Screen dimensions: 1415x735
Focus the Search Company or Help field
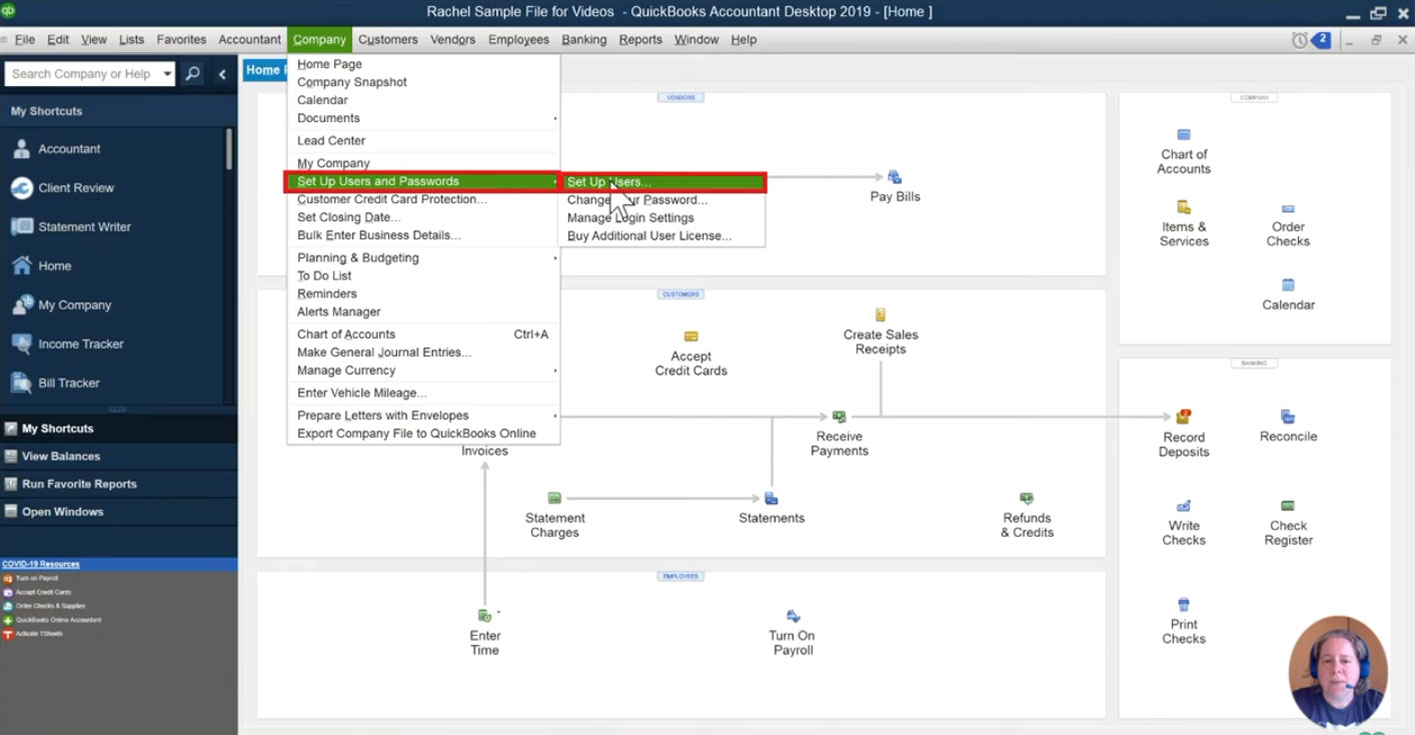(83, 74)
